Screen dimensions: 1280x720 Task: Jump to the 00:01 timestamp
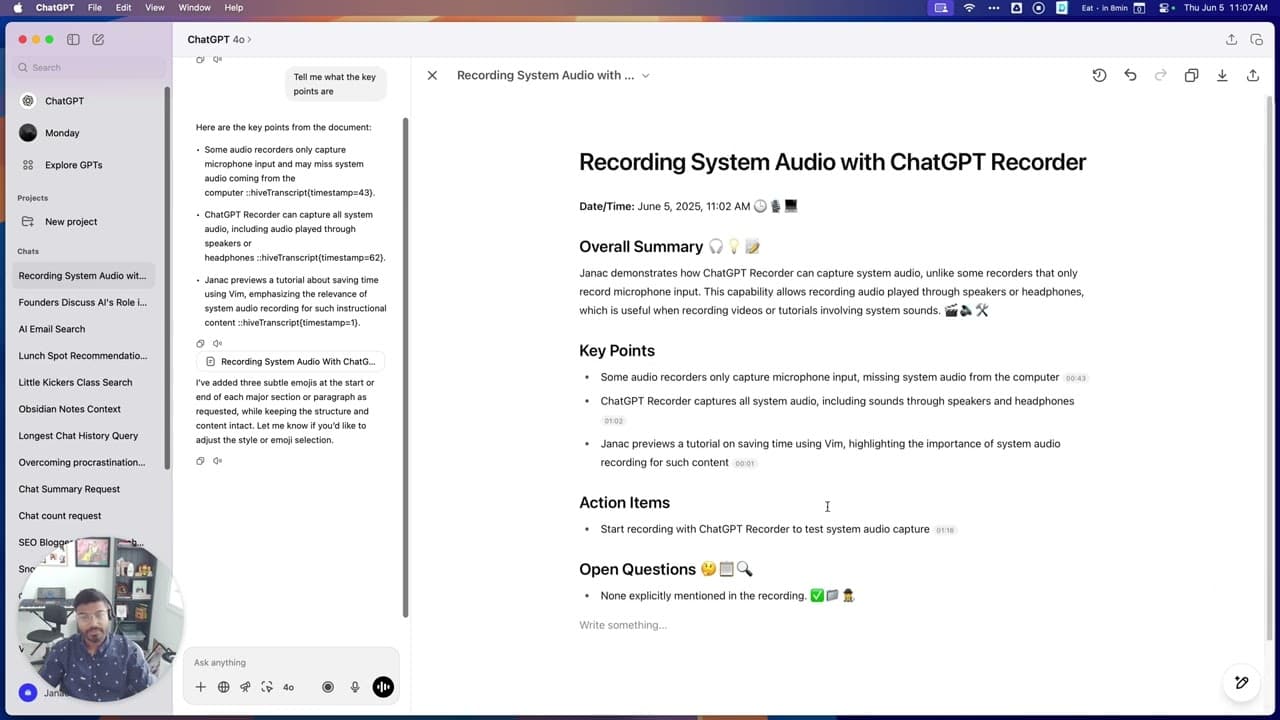pos(744,464)
